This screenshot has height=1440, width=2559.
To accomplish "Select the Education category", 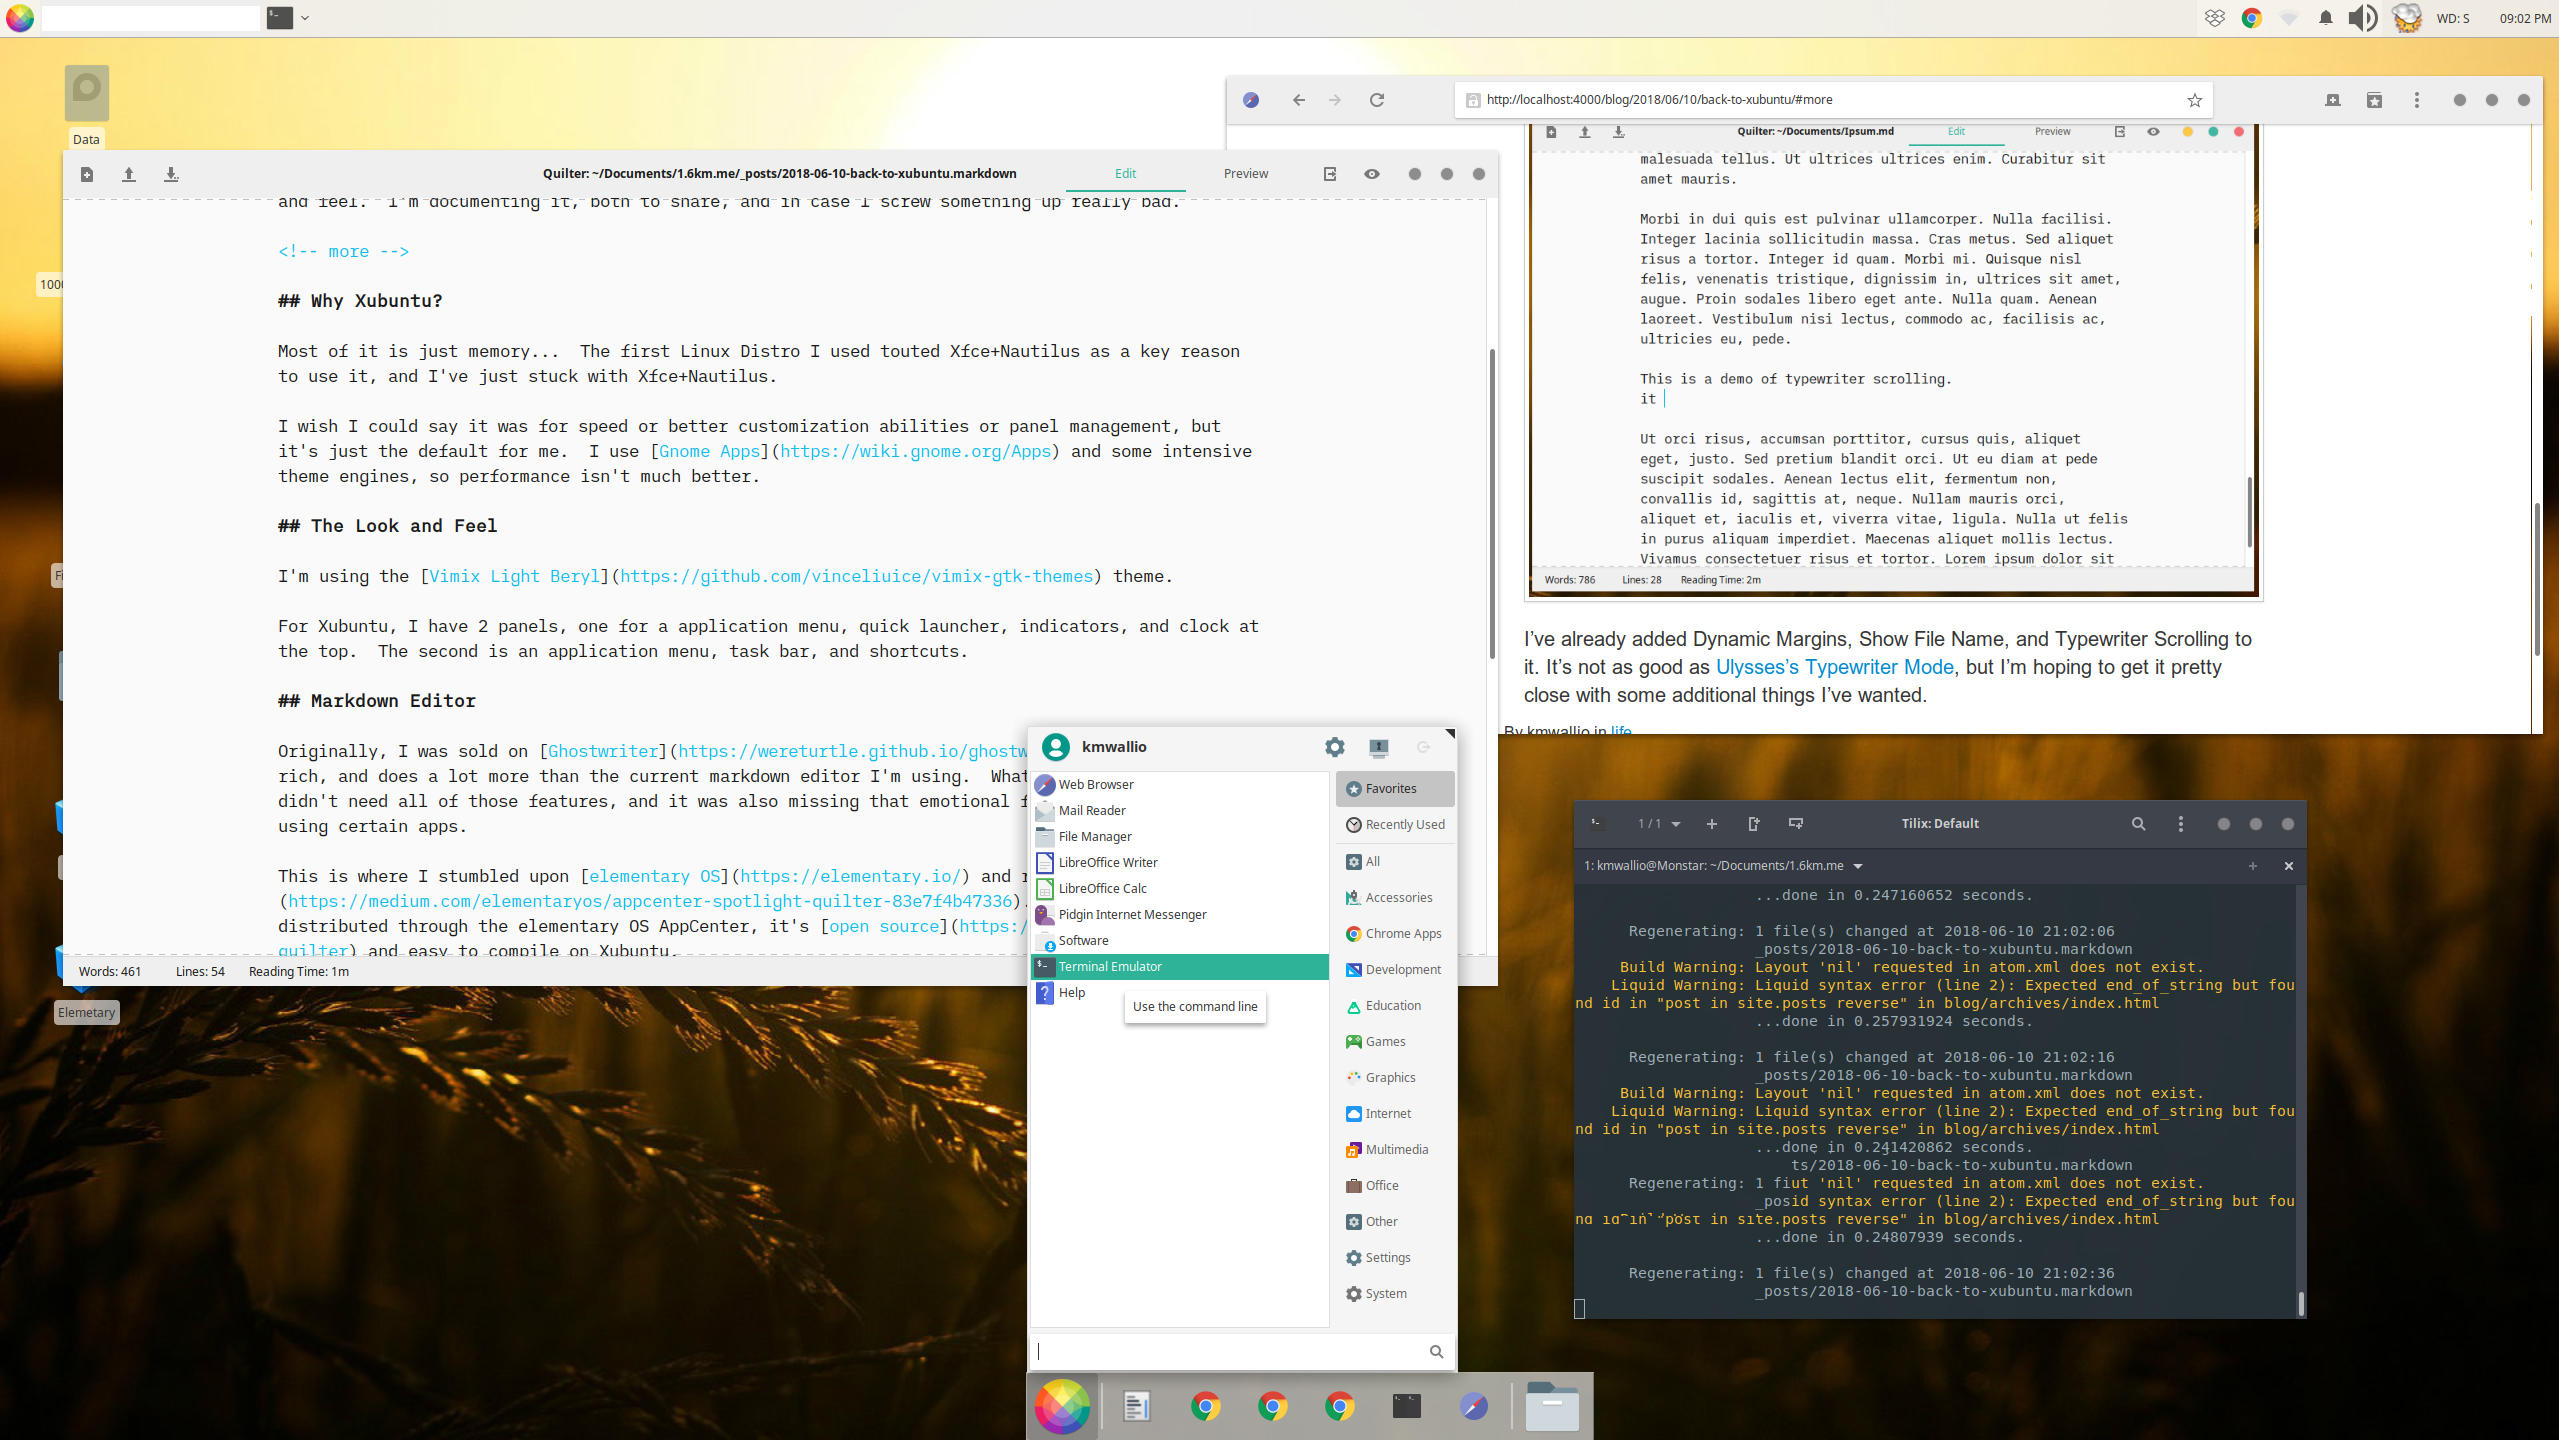I will click(x=1395, y=1006).
